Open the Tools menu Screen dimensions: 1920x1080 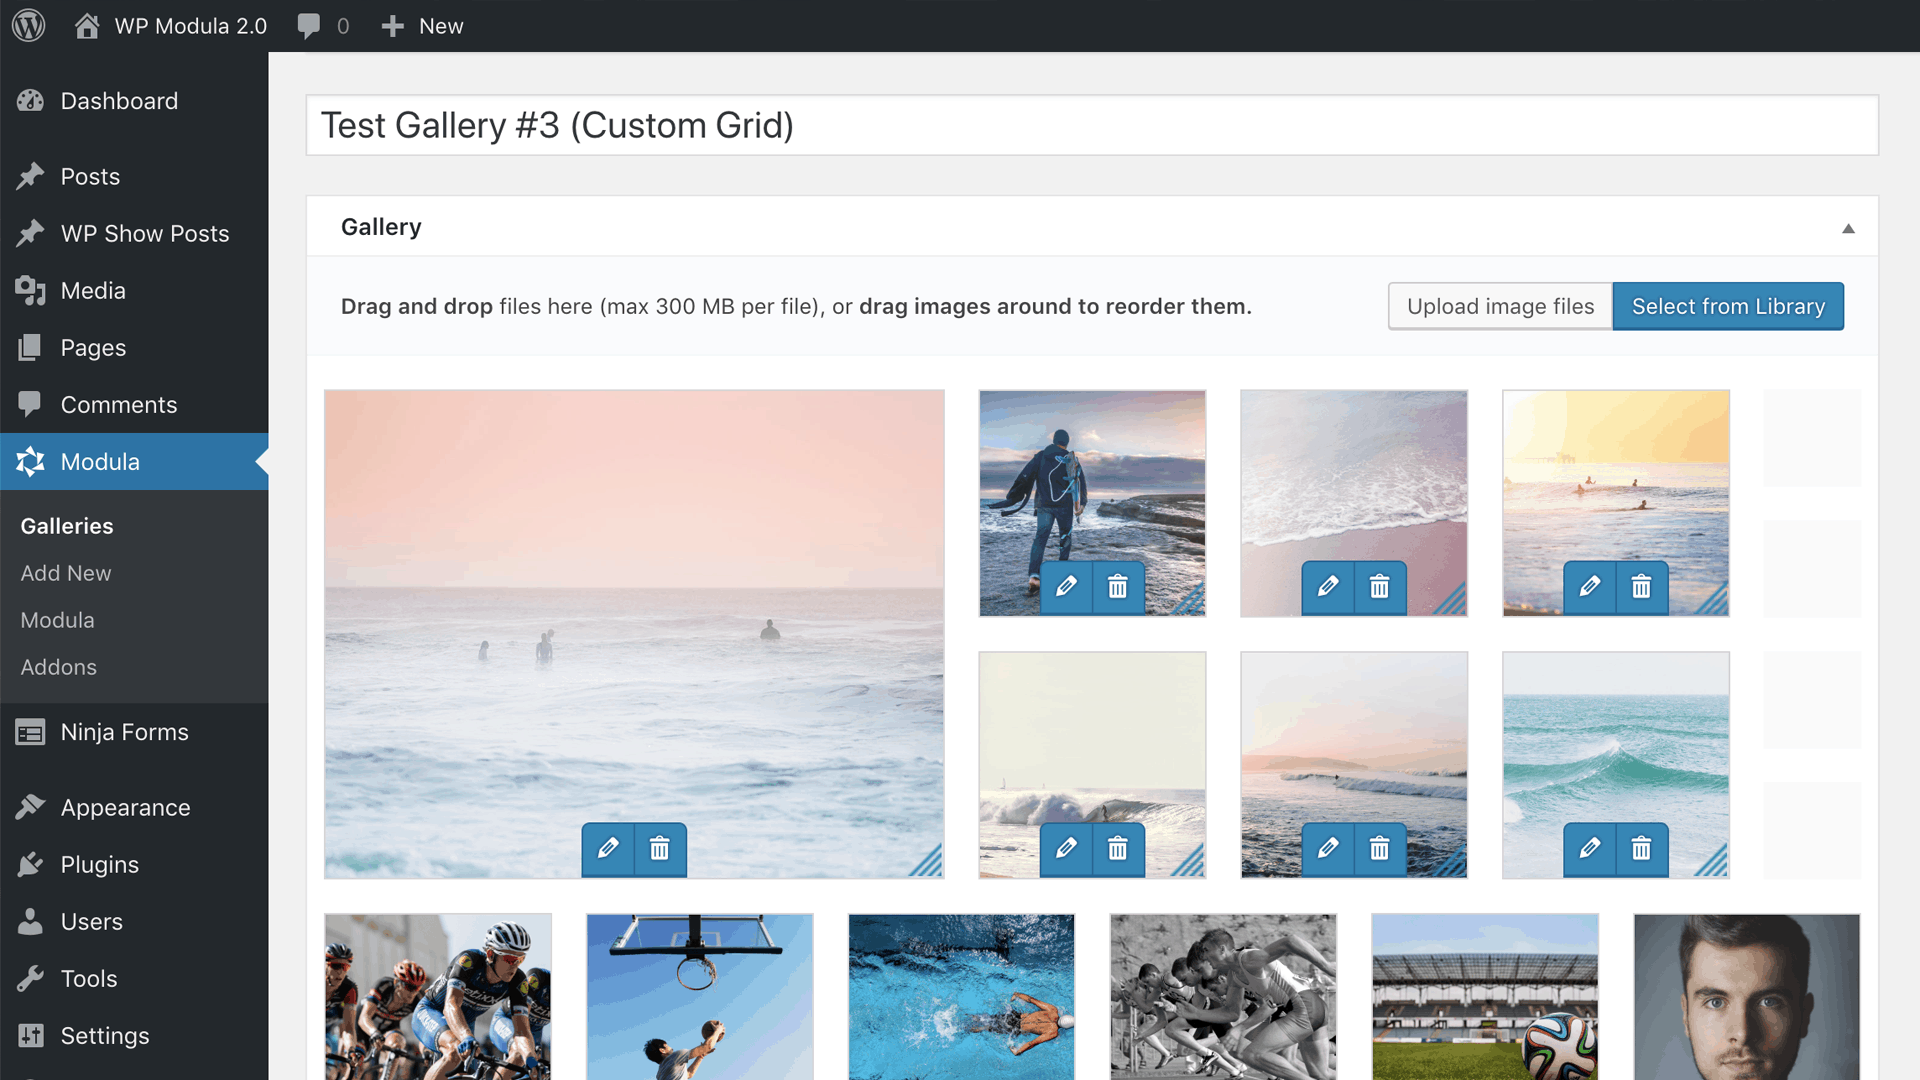(x=134, y=979)
